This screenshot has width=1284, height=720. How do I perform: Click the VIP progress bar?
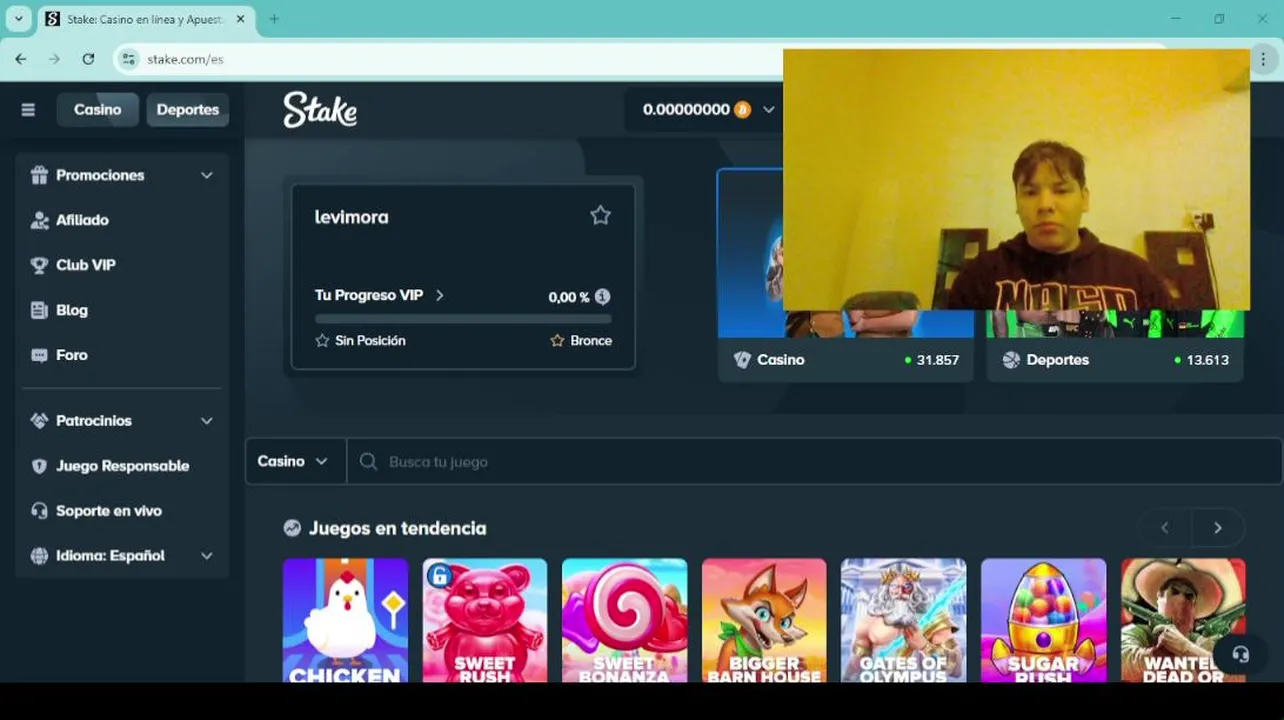pos(463,319)
